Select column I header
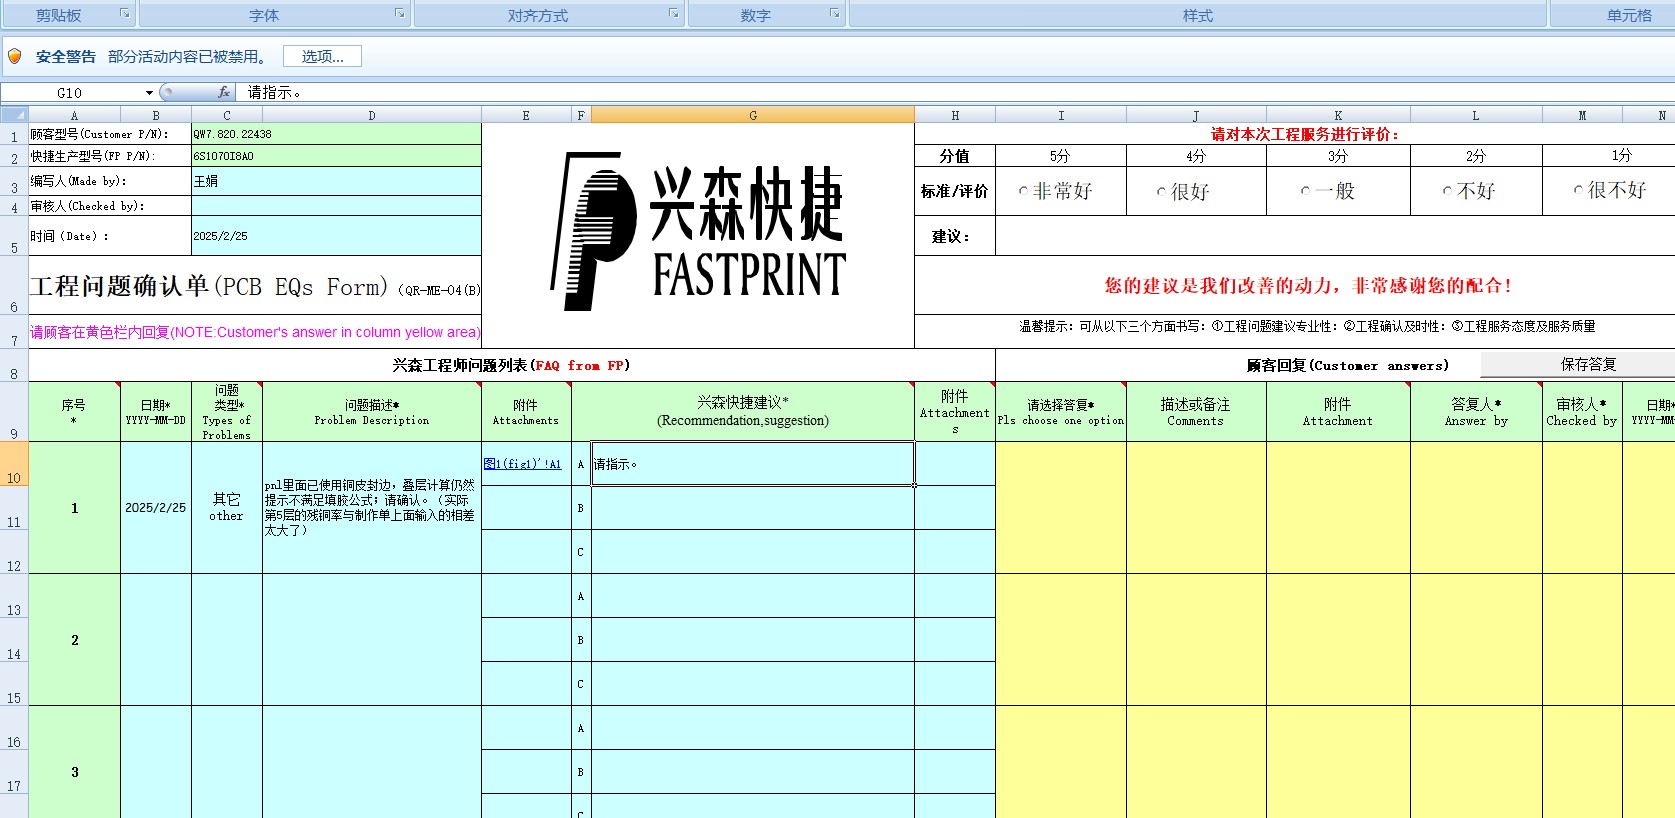The image size is (1675, 818). tap(1061, 115)
